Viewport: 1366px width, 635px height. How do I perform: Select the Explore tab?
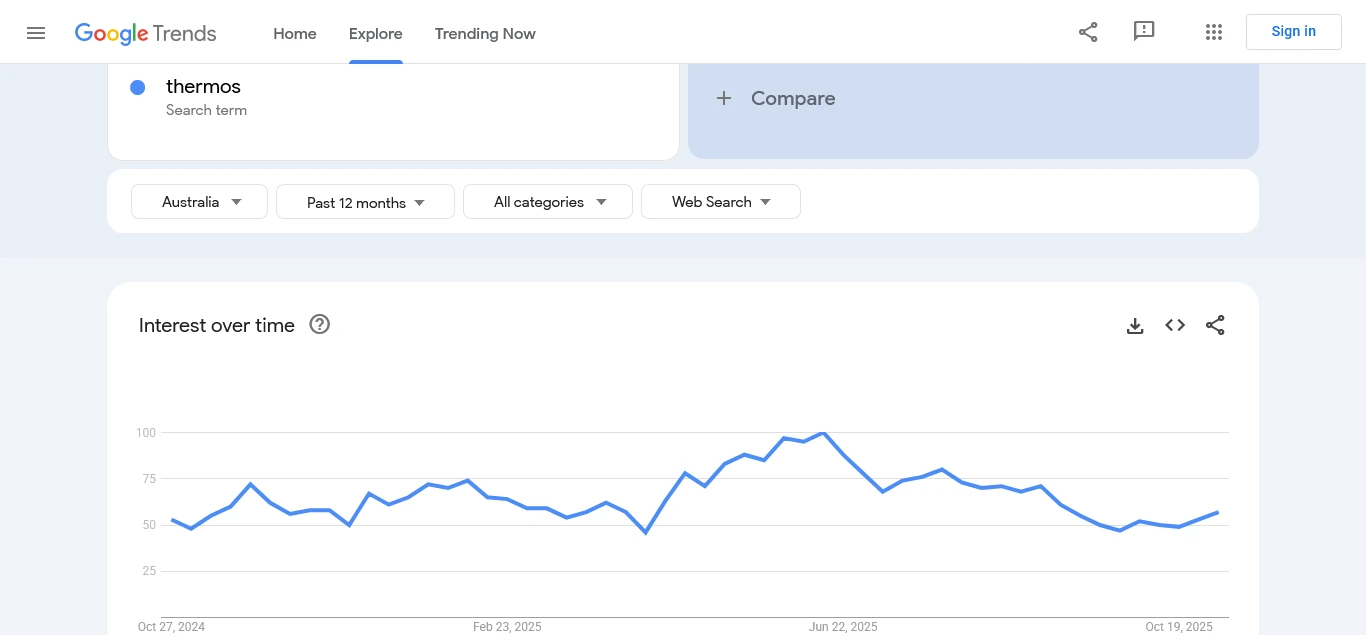coord(376,34)
